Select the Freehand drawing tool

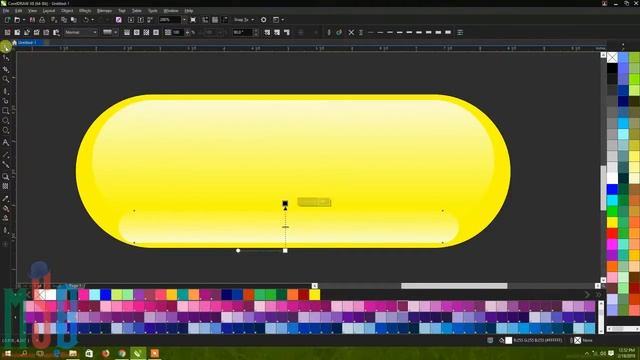click(6, 90)
